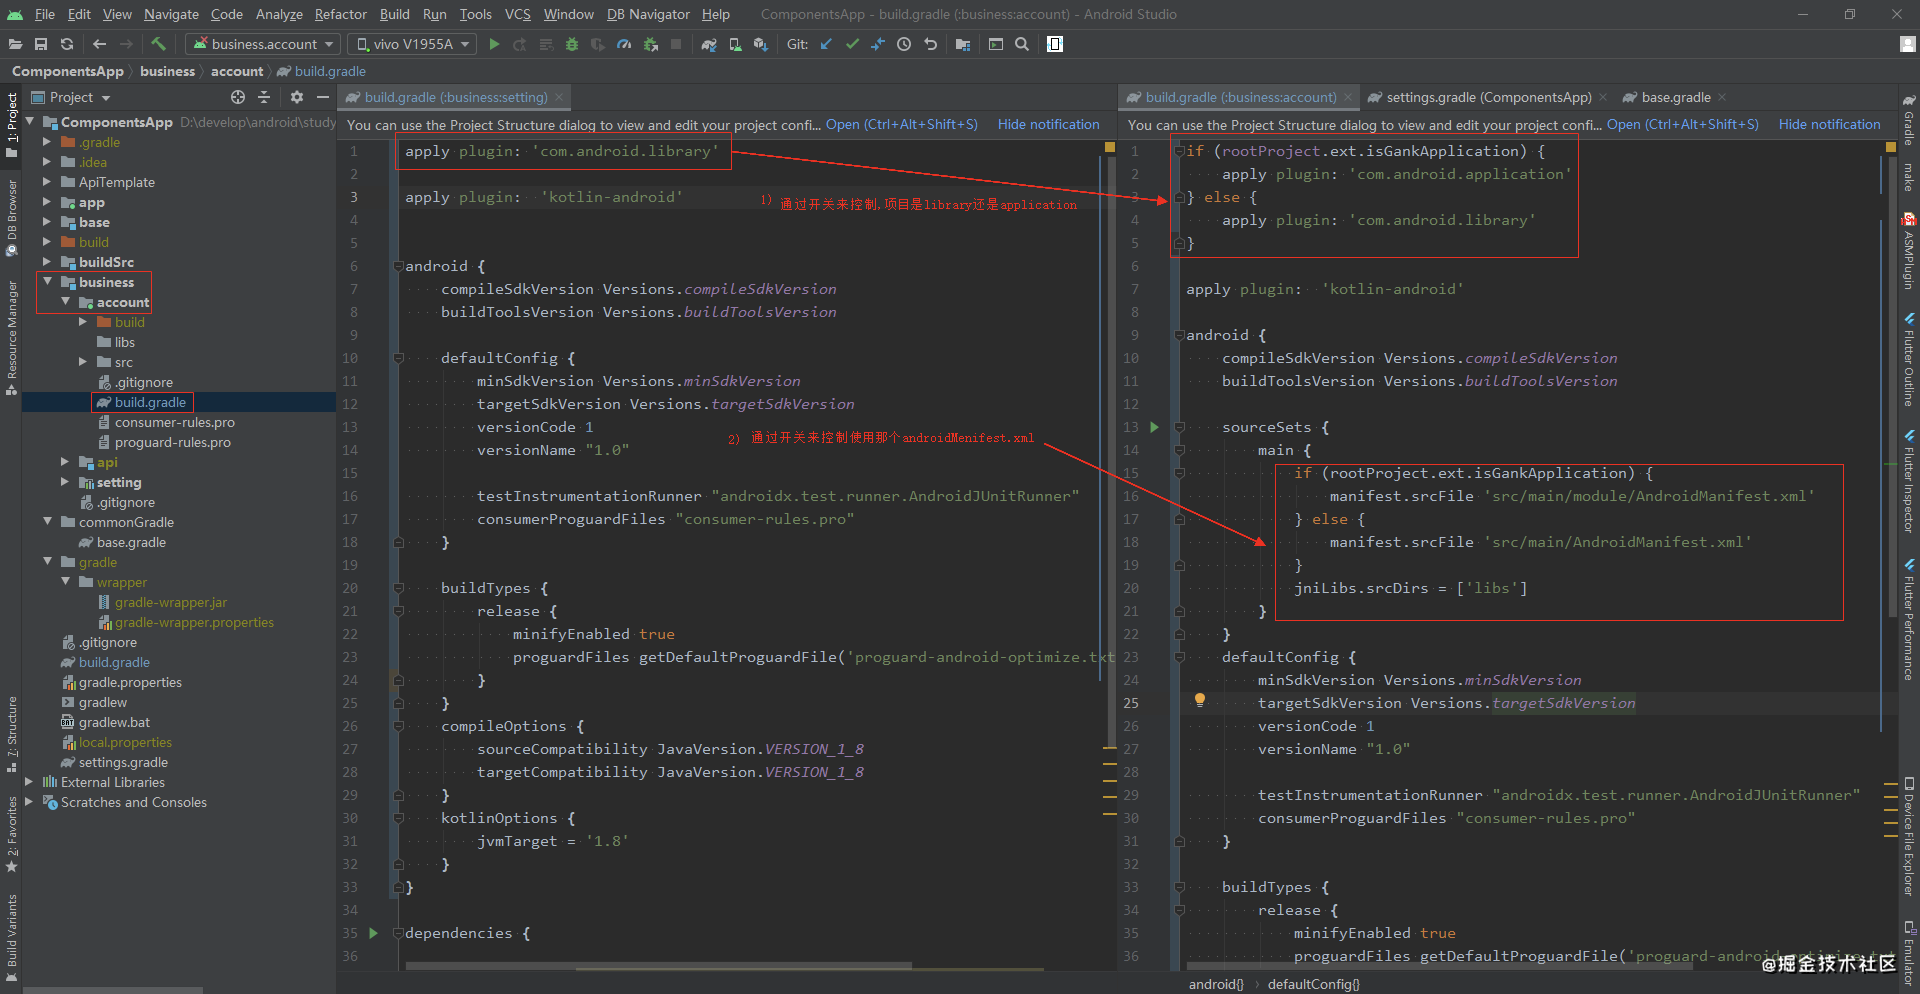Open Project panel settings gear
The height and width of the screenshot is (994, 1920).
point(297,97)
